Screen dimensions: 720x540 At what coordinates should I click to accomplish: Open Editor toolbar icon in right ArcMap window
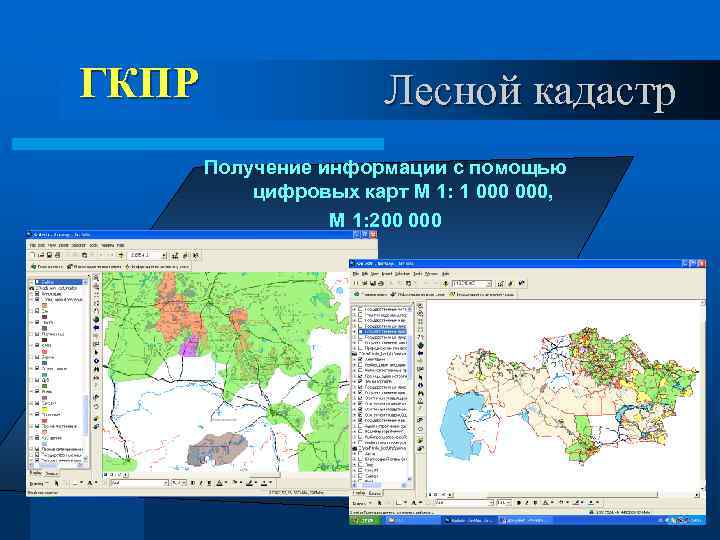tap(501, 283)
